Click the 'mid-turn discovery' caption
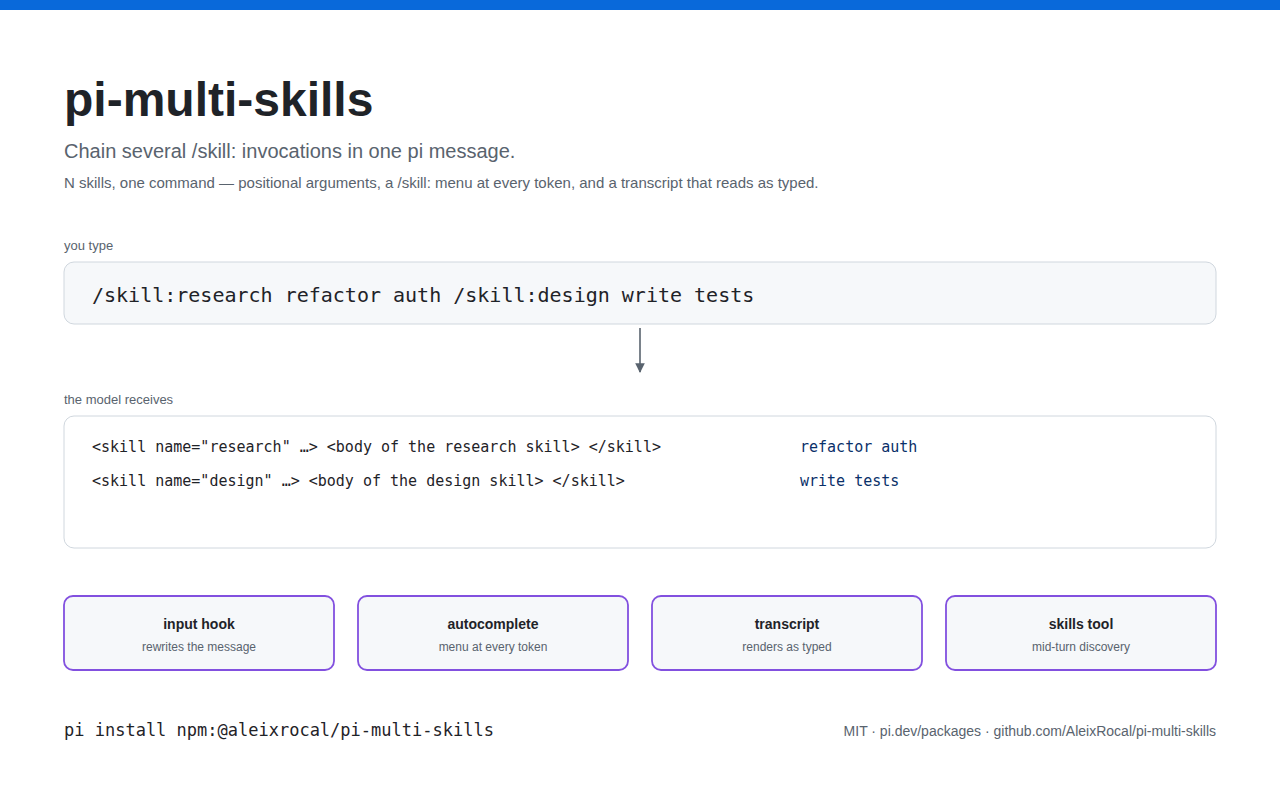Screen dimensions: 1280x800 tap(1081, 647)
